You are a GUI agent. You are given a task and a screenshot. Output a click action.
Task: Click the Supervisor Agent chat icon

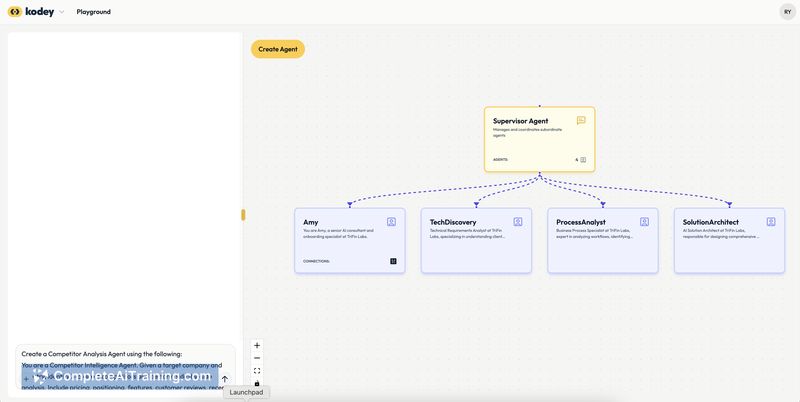(581, 121)
